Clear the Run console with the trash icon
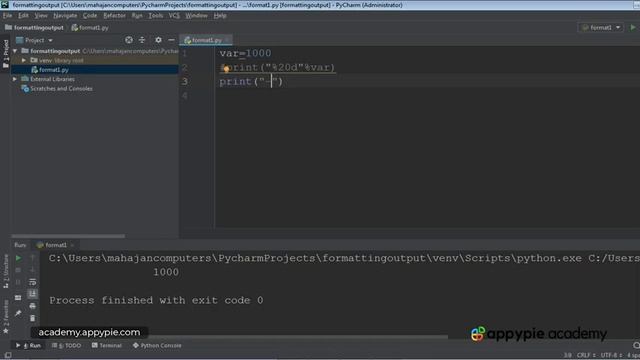This screenshot has width=640, height=360. [33, 318]
